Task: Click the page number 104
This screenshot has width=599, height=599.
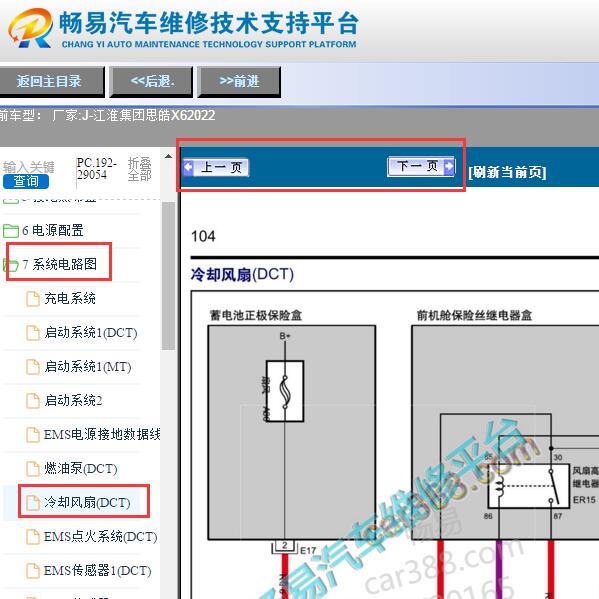Action: point(203,236)
